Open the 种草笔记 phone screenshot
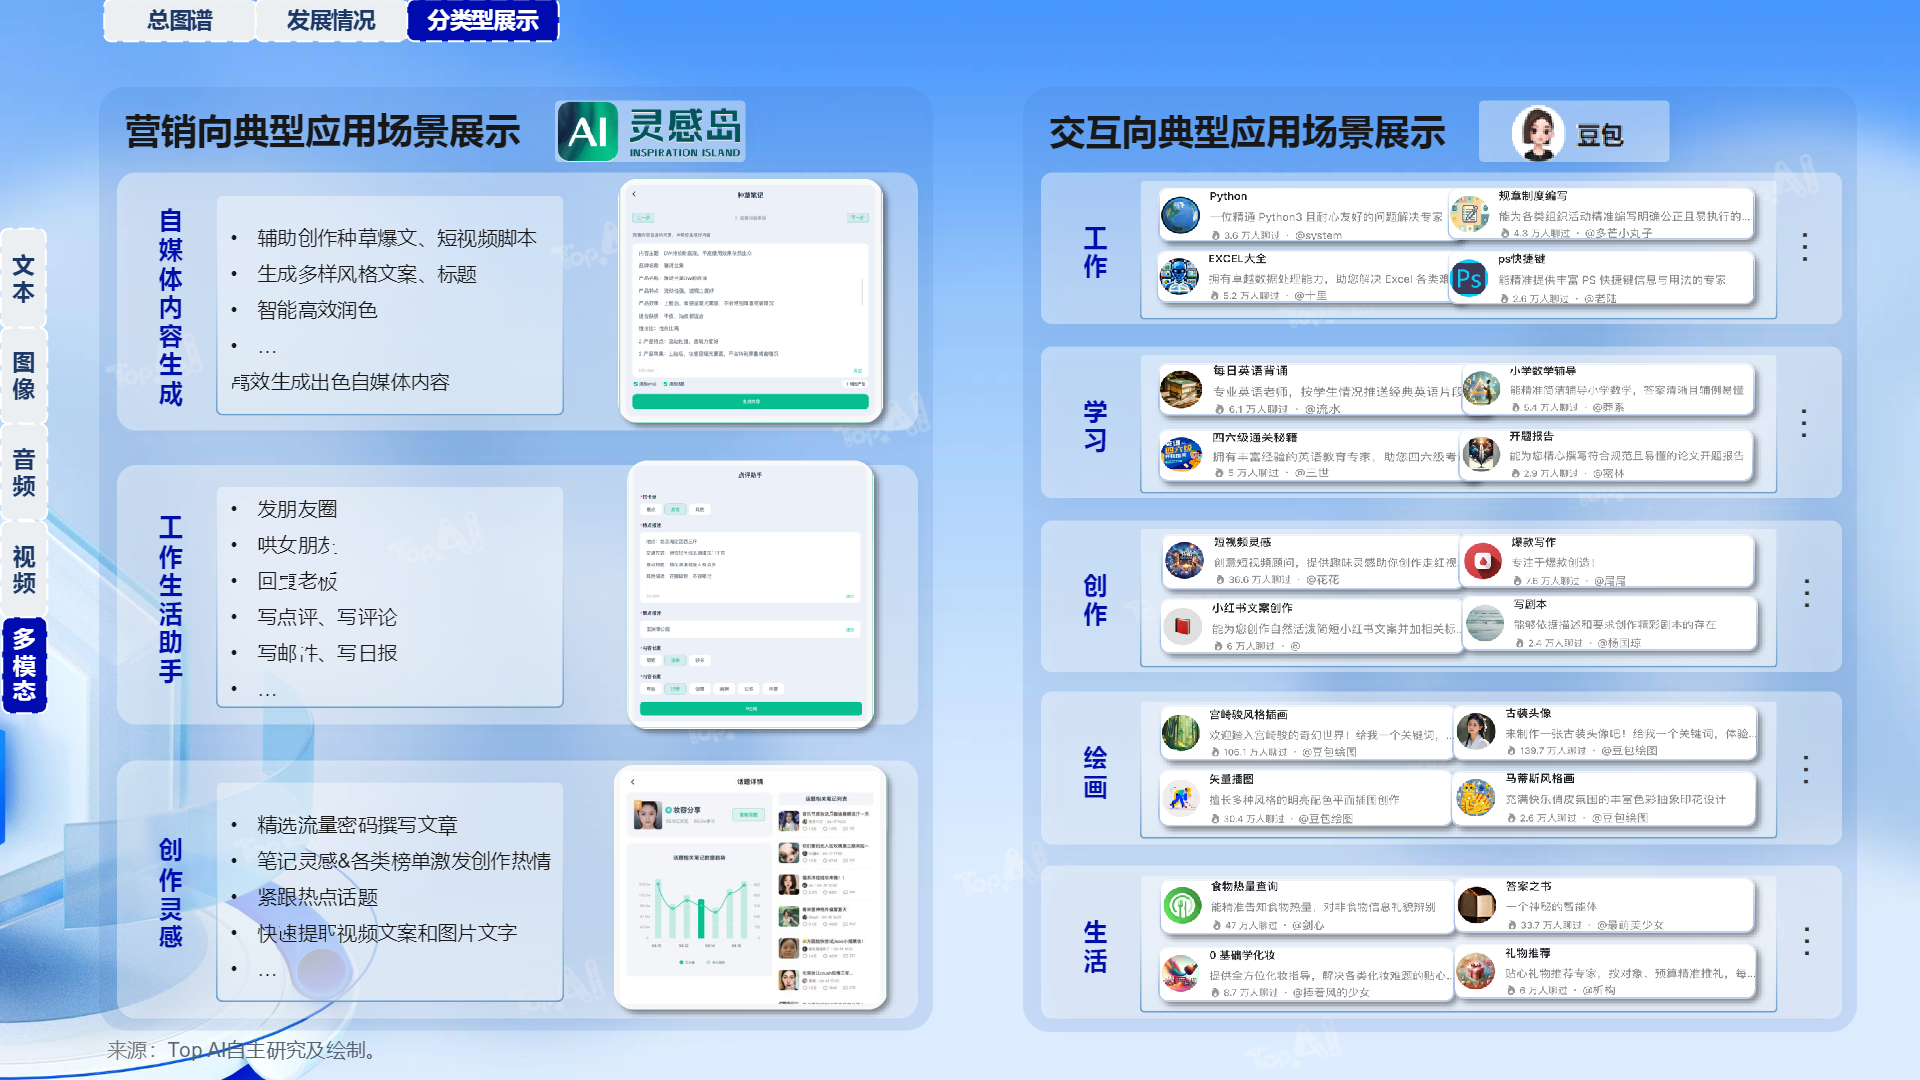The height and width of the screenshot is (1080, 1920). [x=751, y=301]
